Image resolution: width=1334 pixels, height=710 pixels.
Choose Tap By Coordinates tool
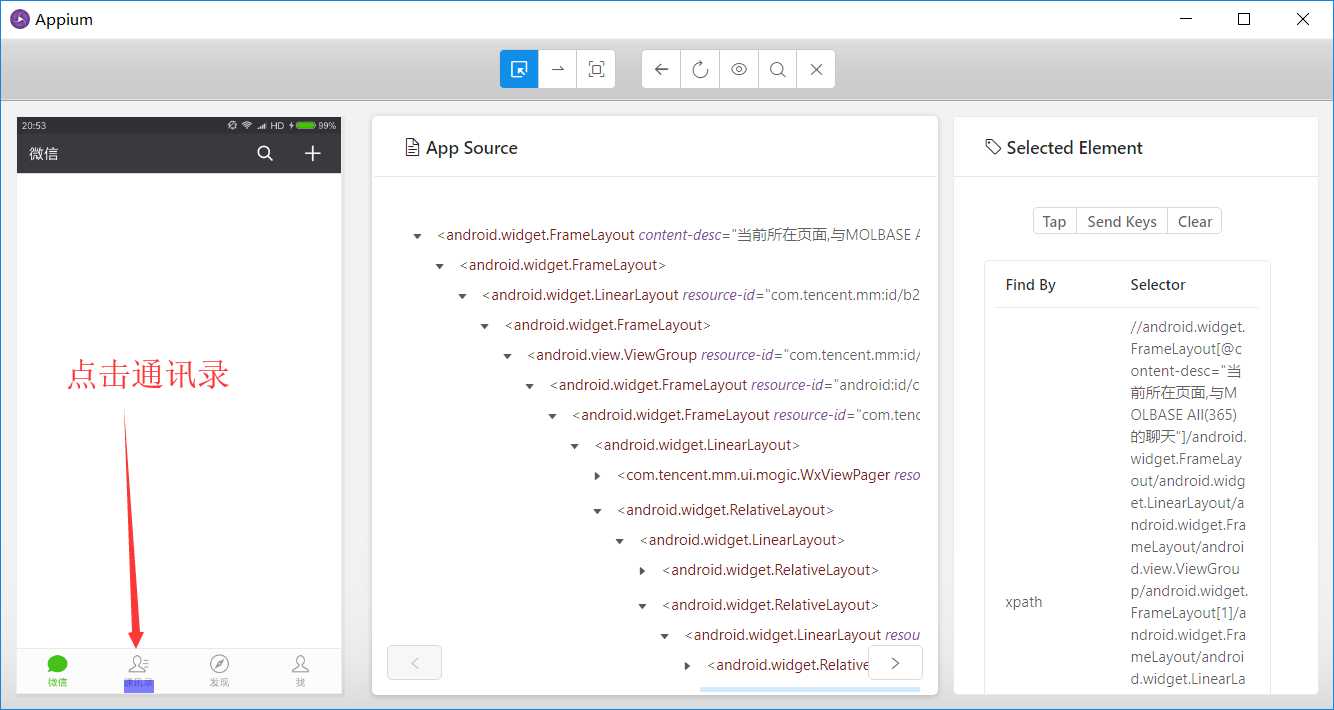pos(596,69)
